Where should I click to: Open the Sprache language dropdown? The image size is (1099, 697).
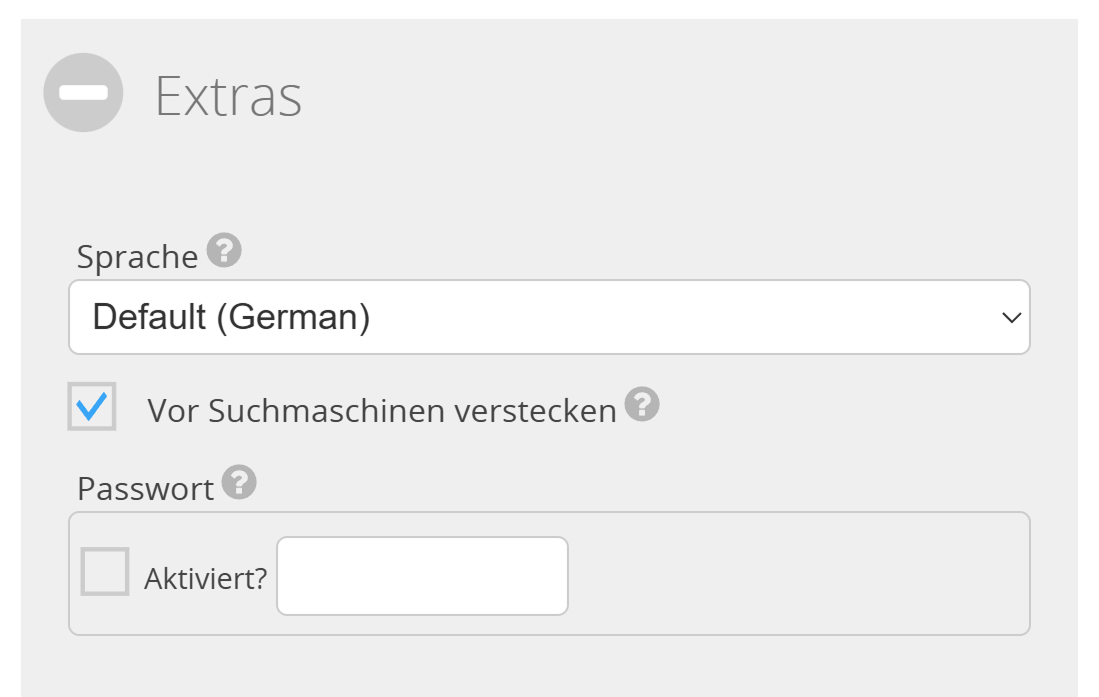[548, 317]
